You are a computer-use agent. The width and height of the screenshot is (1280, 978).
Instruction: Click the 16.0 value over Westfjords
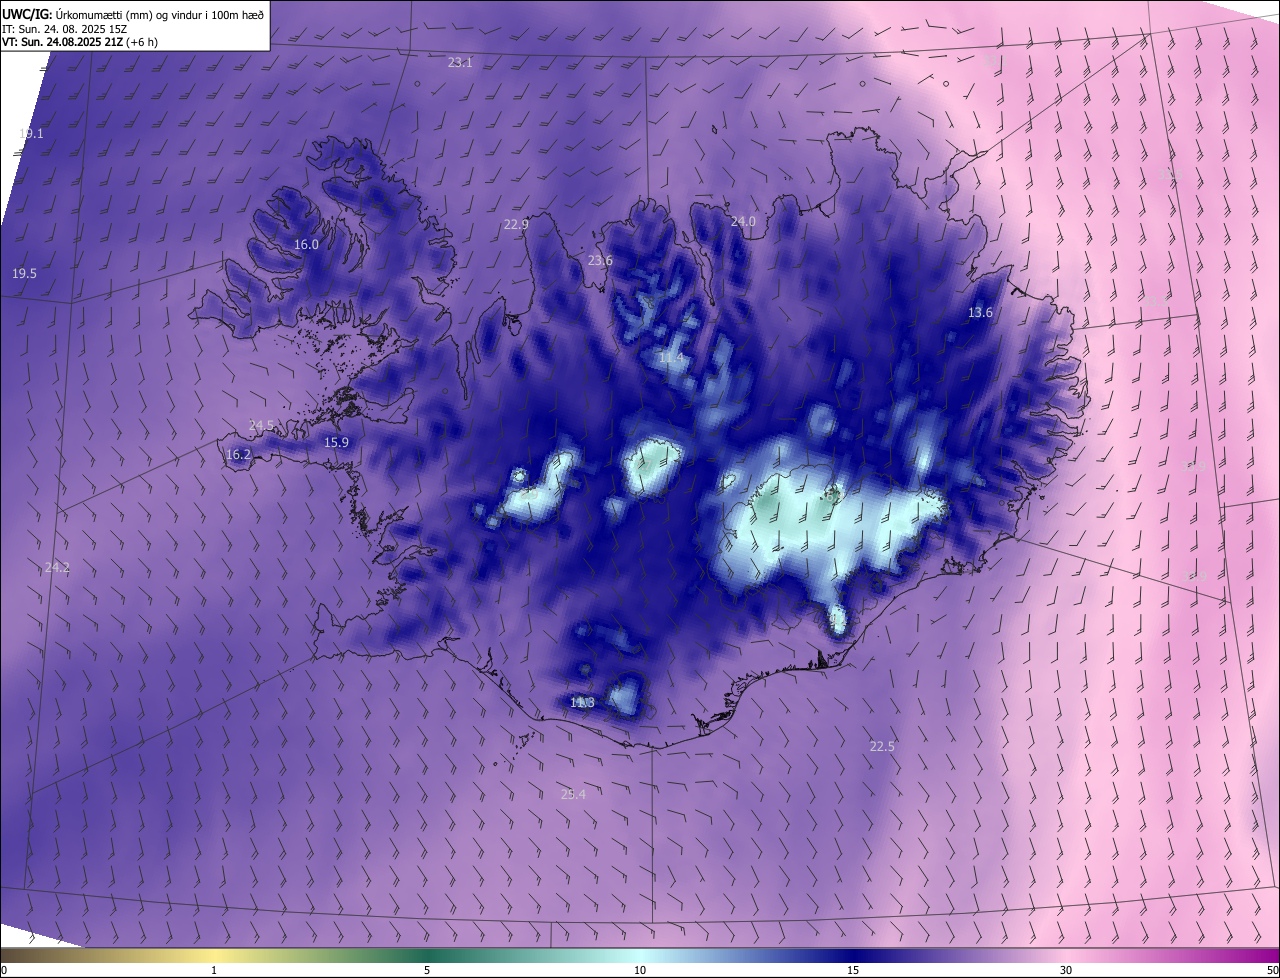pos(306,245)
